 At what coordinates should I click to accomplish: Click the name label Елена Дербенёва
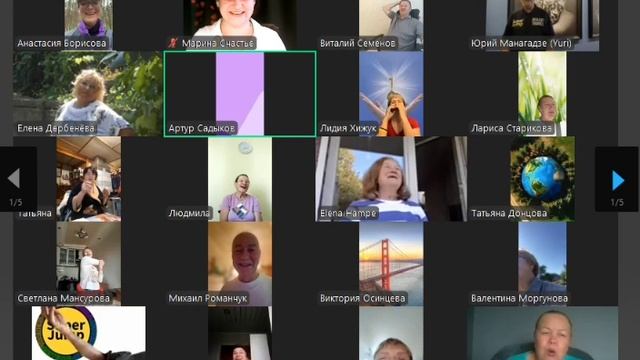pos(56,128)
